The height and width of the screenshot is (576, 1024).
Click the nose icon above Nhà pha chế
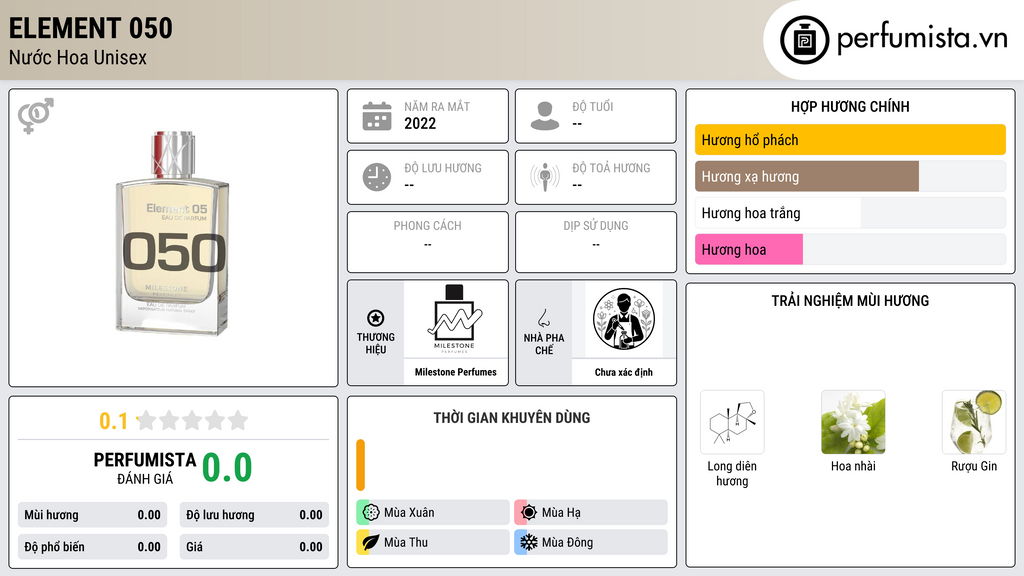coord(543,318)
